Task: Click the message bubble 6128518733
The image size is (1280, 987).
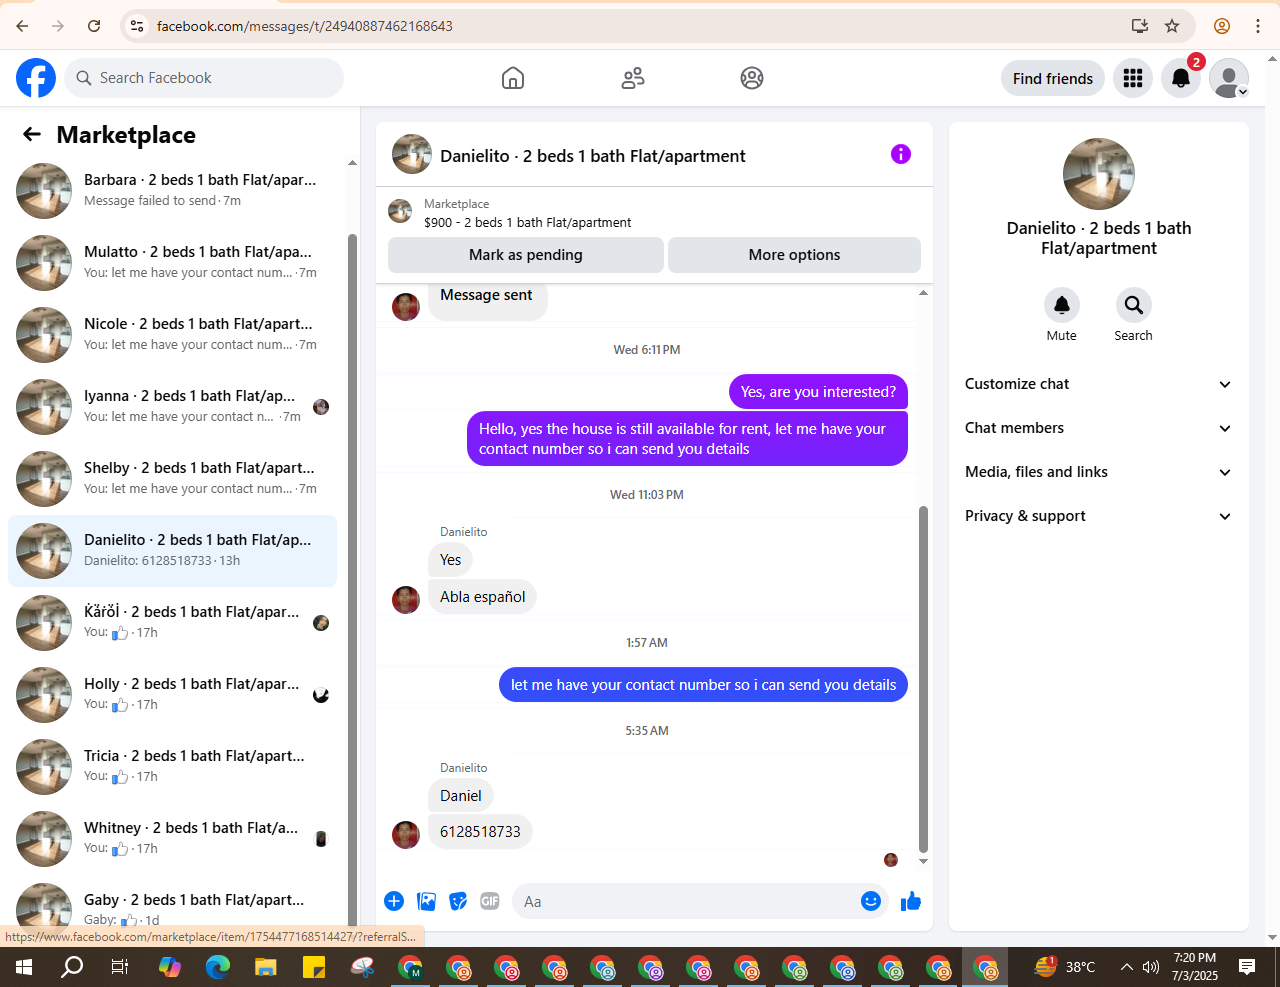Action: (480, 831)
